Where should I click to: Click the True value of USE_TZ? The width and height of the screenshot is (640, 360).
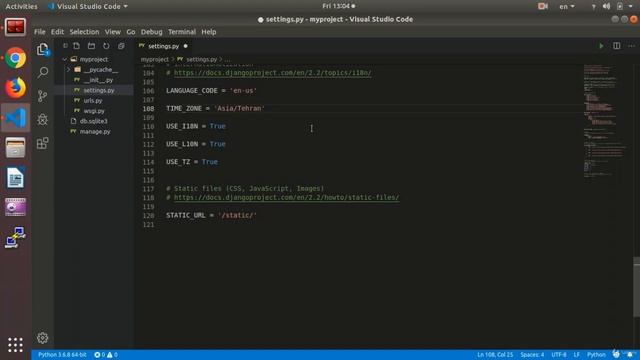click(210, 162)
